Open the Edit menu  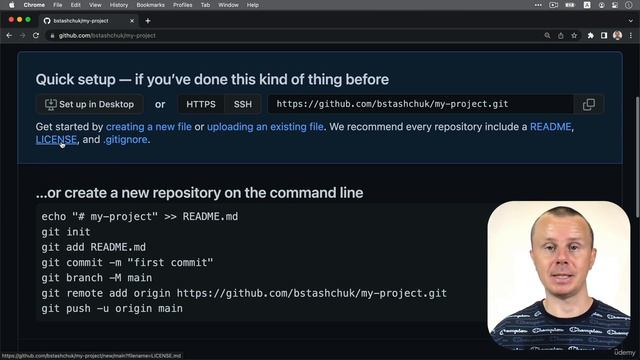76,5
